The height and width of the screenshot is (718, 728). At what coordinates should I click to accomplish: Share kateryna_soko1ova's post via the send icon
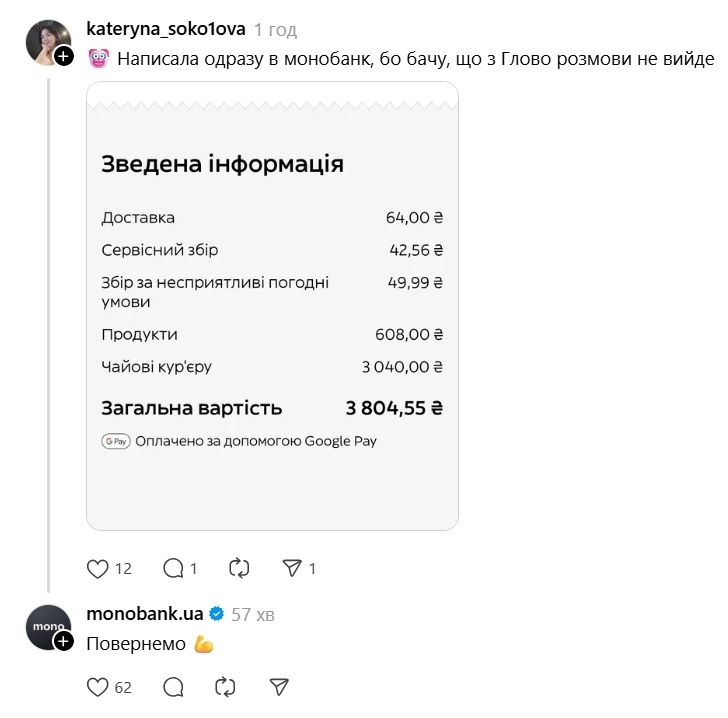291,569
